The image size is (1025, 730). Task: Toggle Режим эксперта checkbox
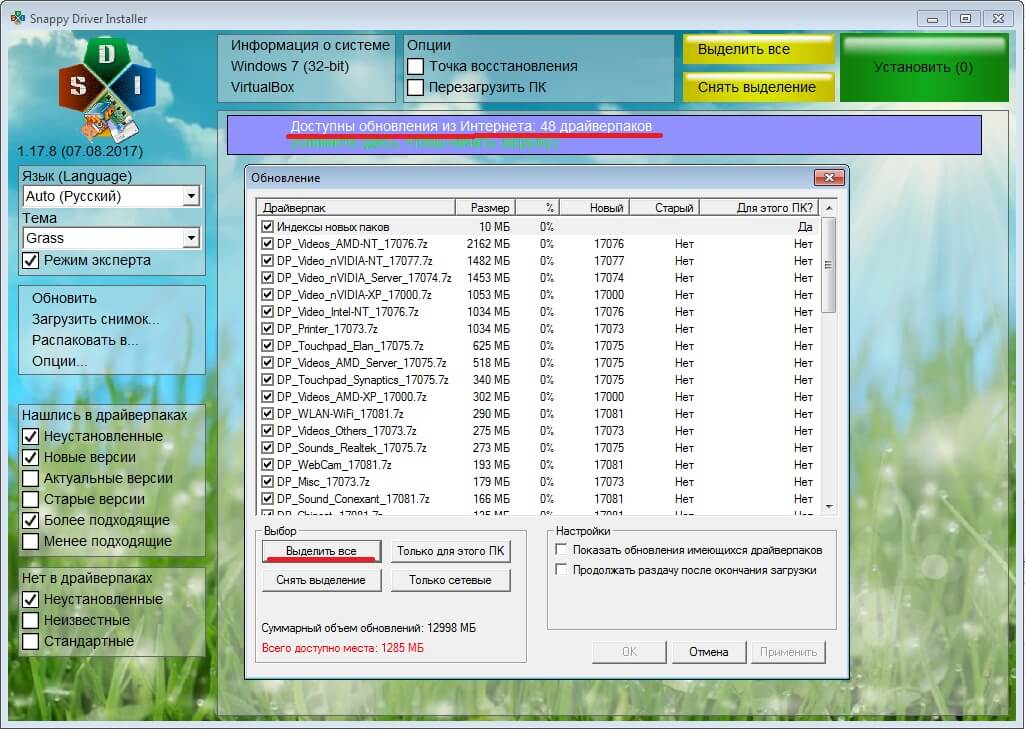(31, 260)
